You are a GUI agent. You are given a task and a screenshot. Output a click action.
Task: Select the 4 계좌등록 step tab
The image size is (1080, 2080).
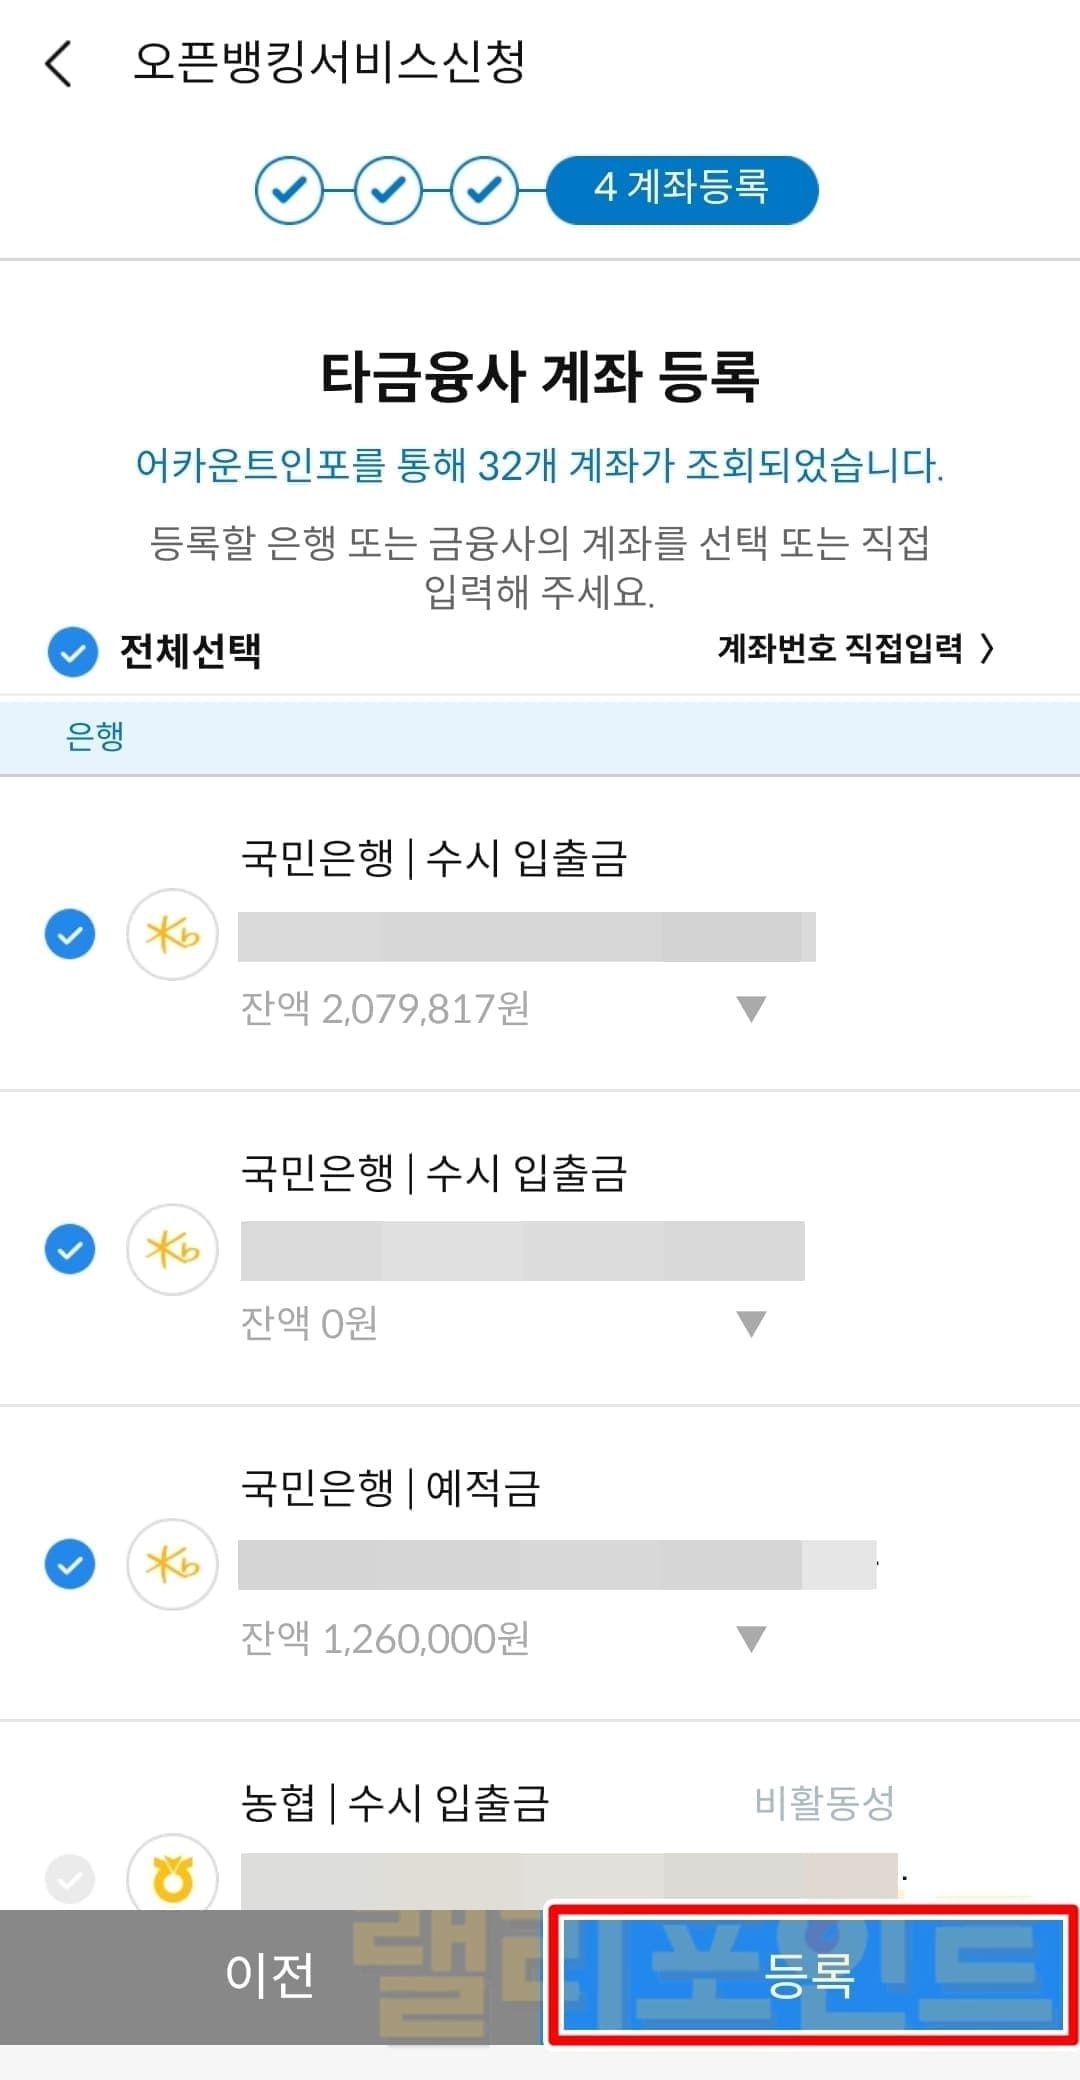coord(682,189)
